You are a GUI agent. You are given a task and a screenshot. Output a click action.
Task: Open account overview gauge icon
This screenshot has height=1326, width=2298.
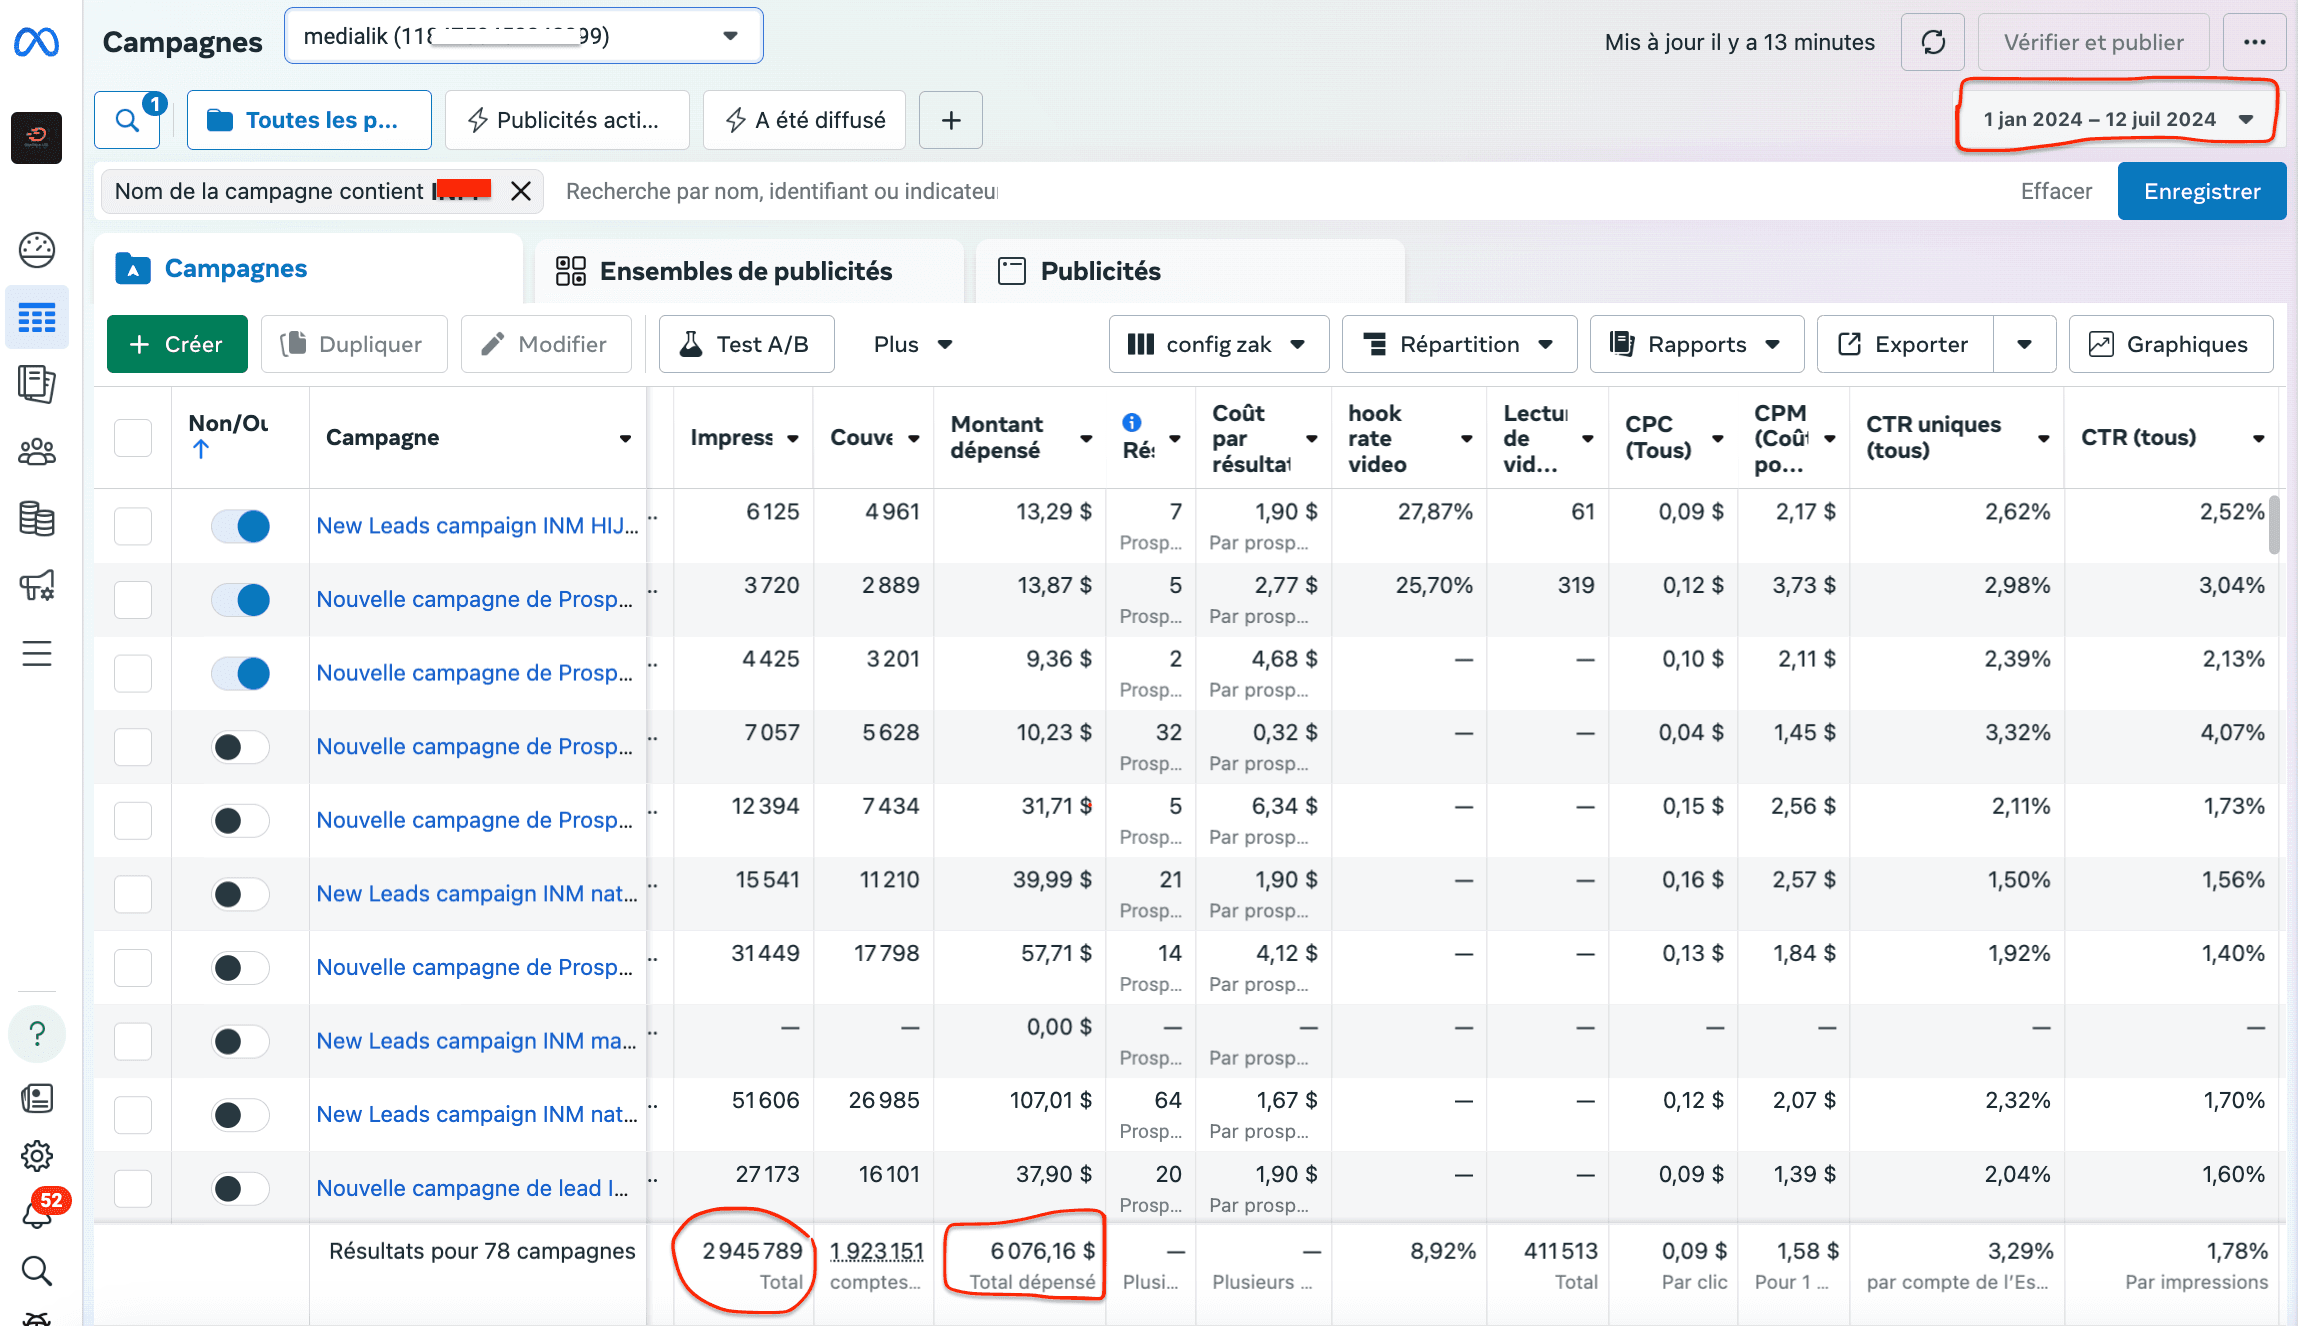(x=37, y=250)
